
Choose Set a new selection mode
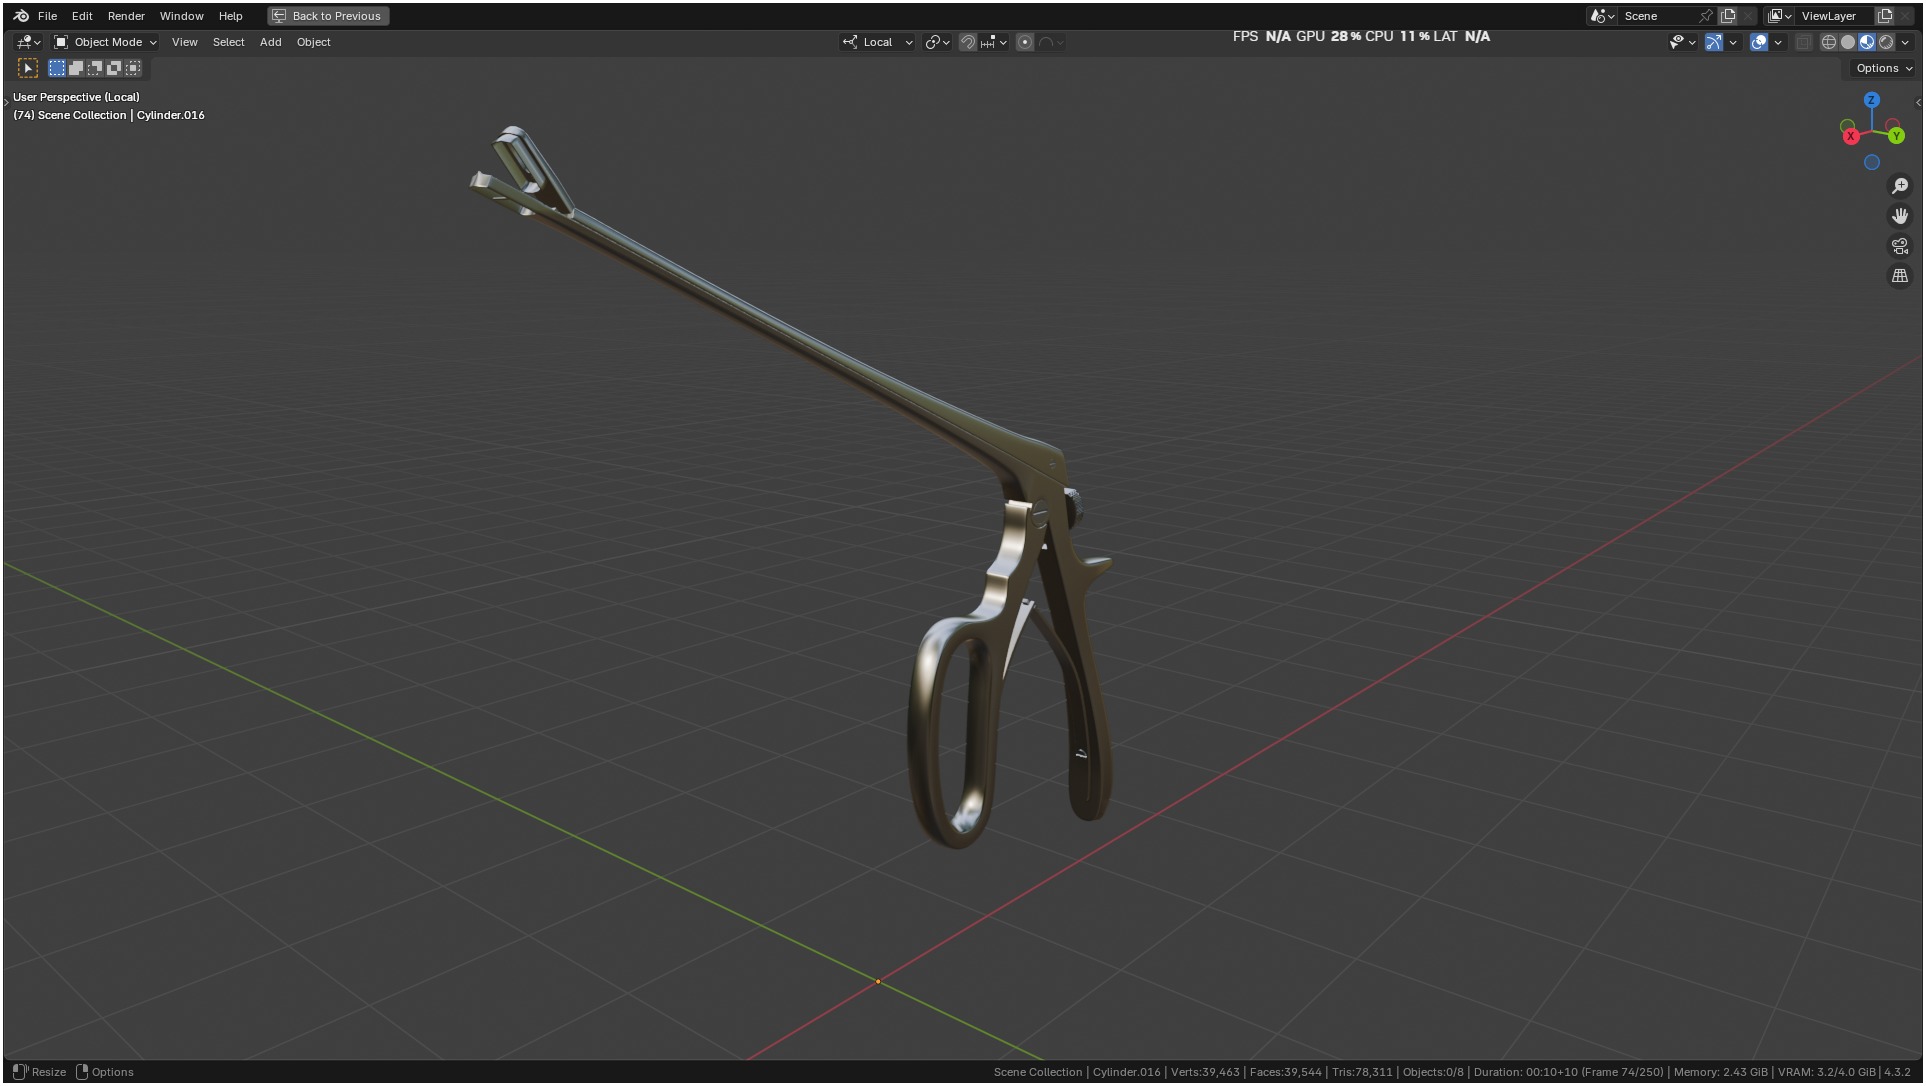(x=57, y=68)
